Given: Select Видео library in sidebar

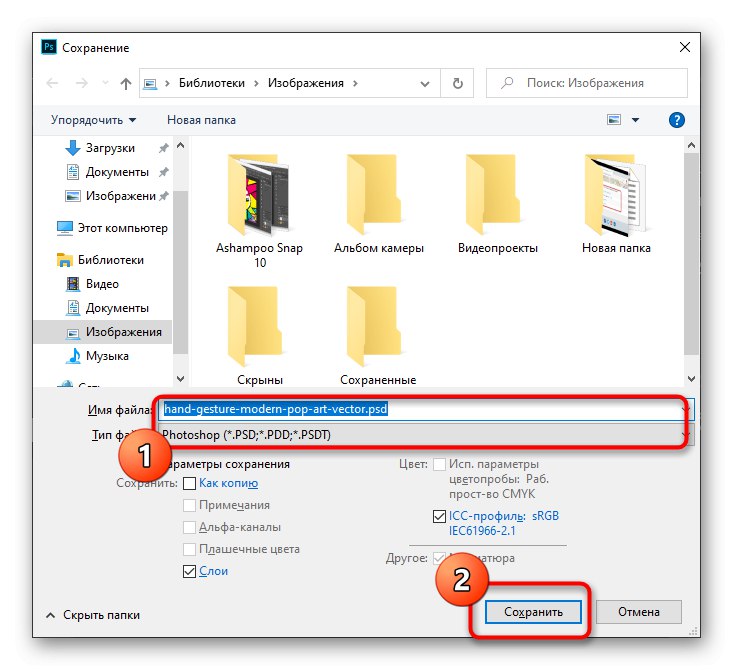Looking at the screenshot, I should point(93,284).
